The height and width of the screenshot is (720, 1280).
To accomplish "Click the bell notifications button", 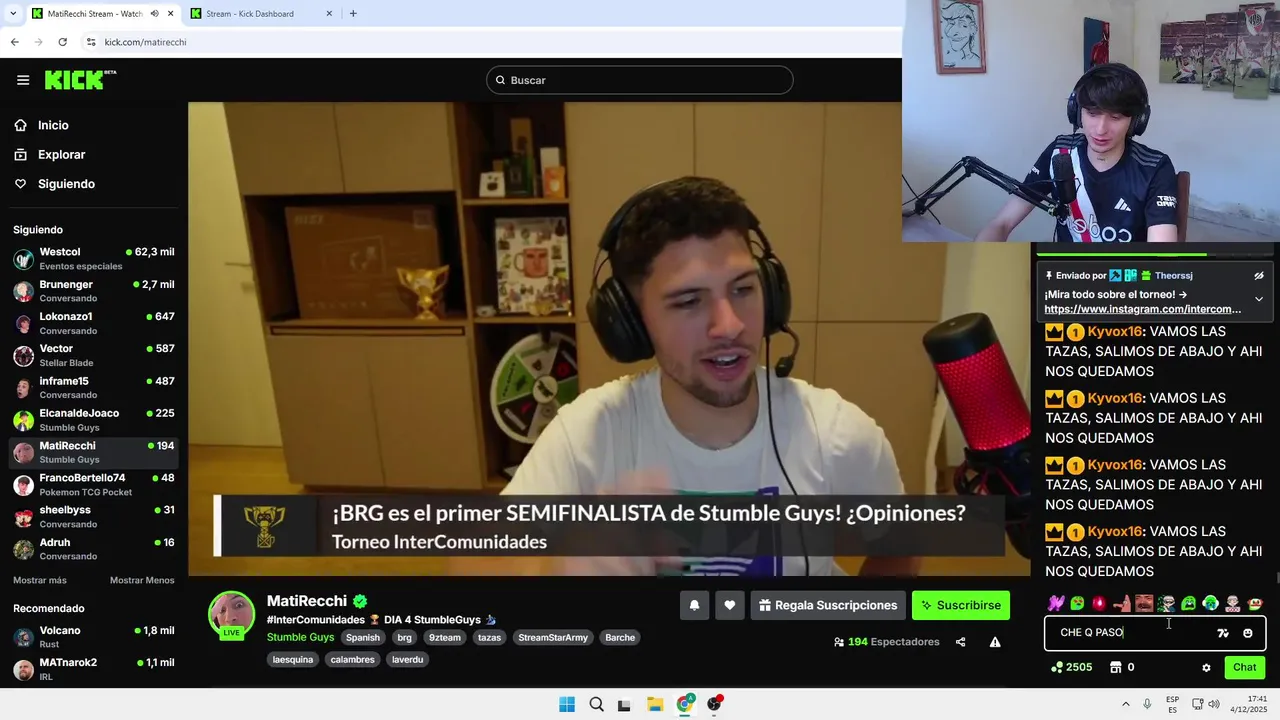I will [694, 605].
